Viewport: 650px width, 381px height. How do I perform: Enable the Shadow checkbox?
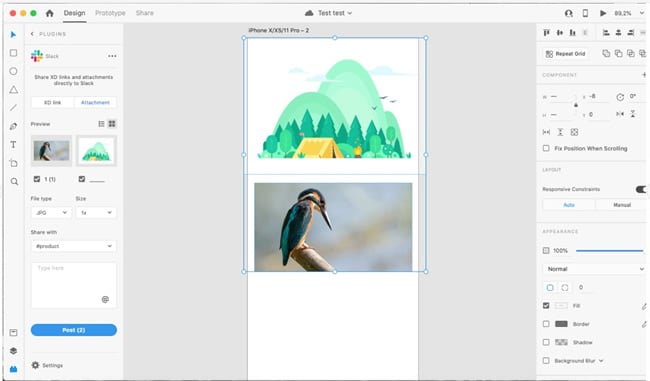(x=546, y=342)
